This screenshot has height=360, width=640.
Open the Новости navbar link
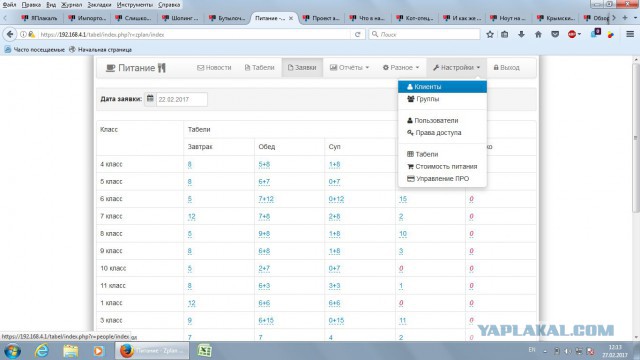click(214, 68)
